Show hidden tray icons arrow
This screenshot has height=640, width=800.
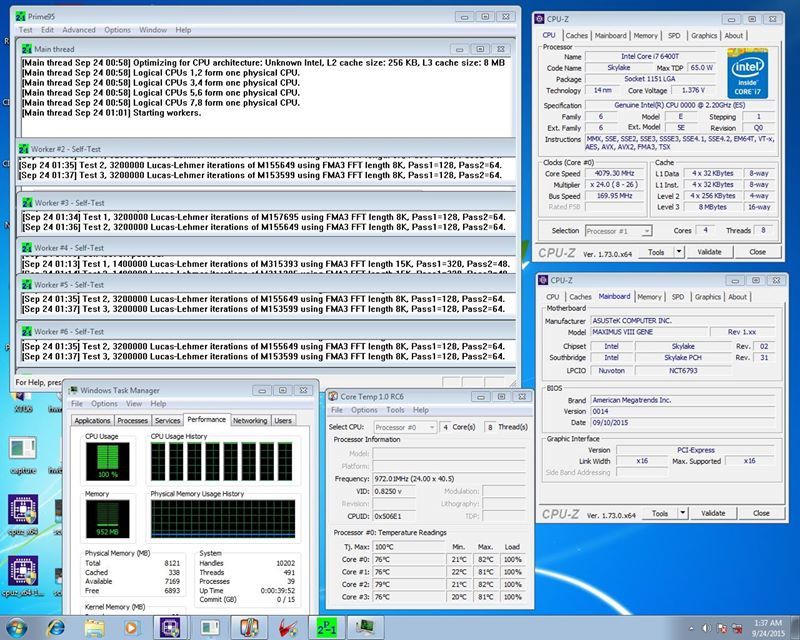coord(691,628)
